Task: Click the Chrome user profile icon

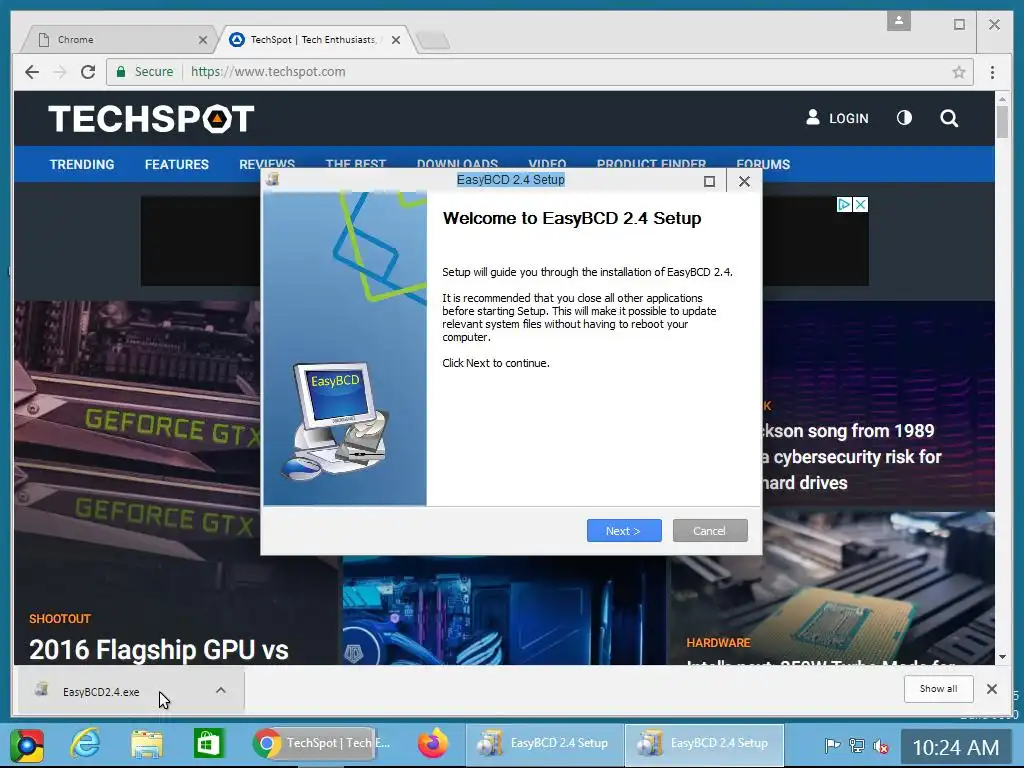Action: point(899,21)
